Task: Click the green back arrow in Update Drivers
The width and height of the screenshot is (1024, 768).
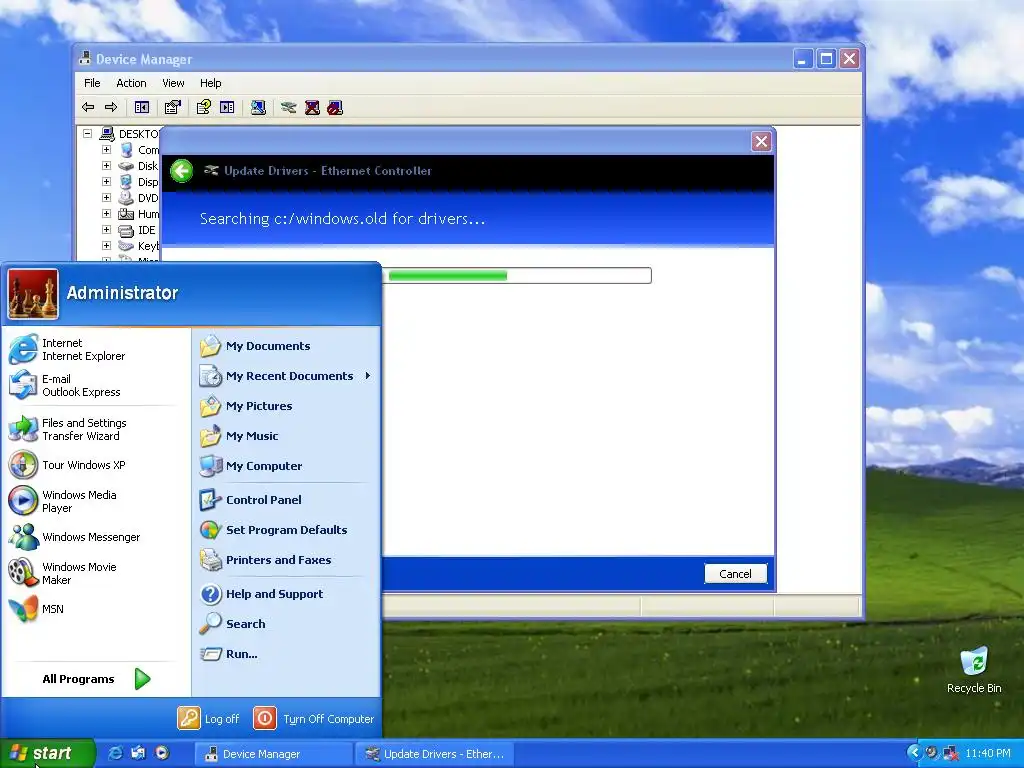Action: [182, 171]
